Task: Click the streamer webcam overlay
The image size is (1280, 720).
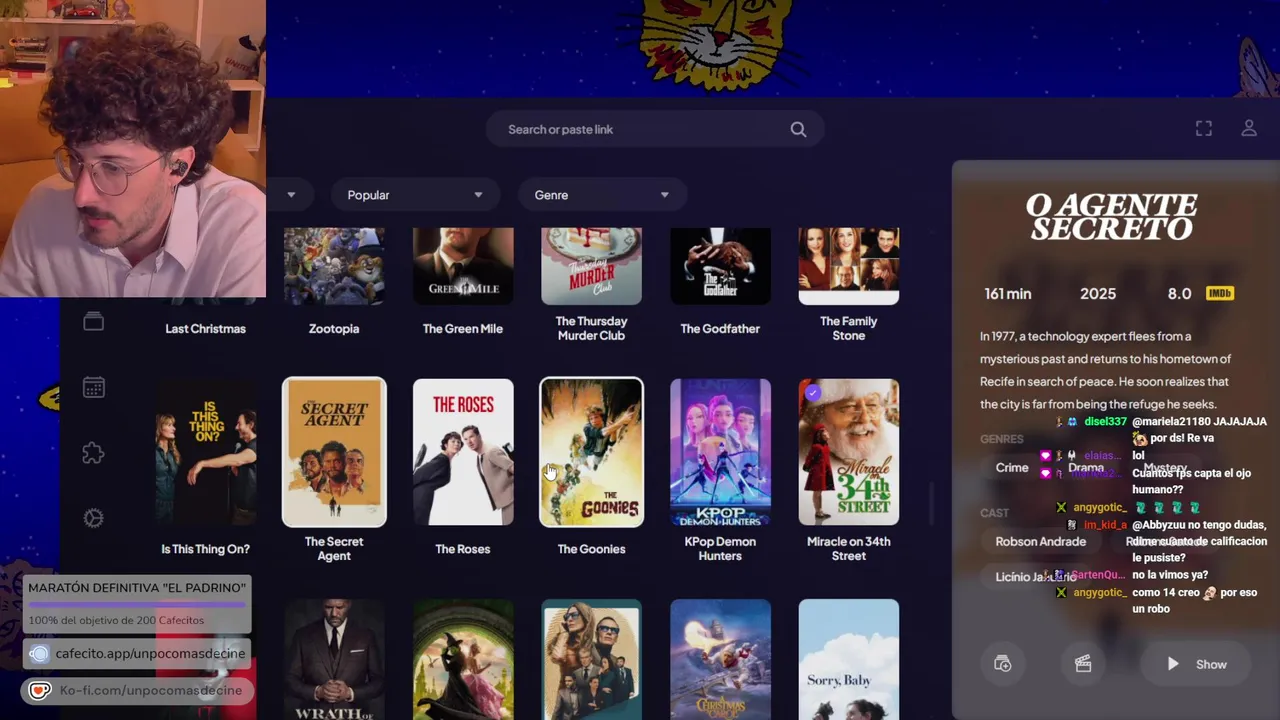Action: click(x=133, y=149)
